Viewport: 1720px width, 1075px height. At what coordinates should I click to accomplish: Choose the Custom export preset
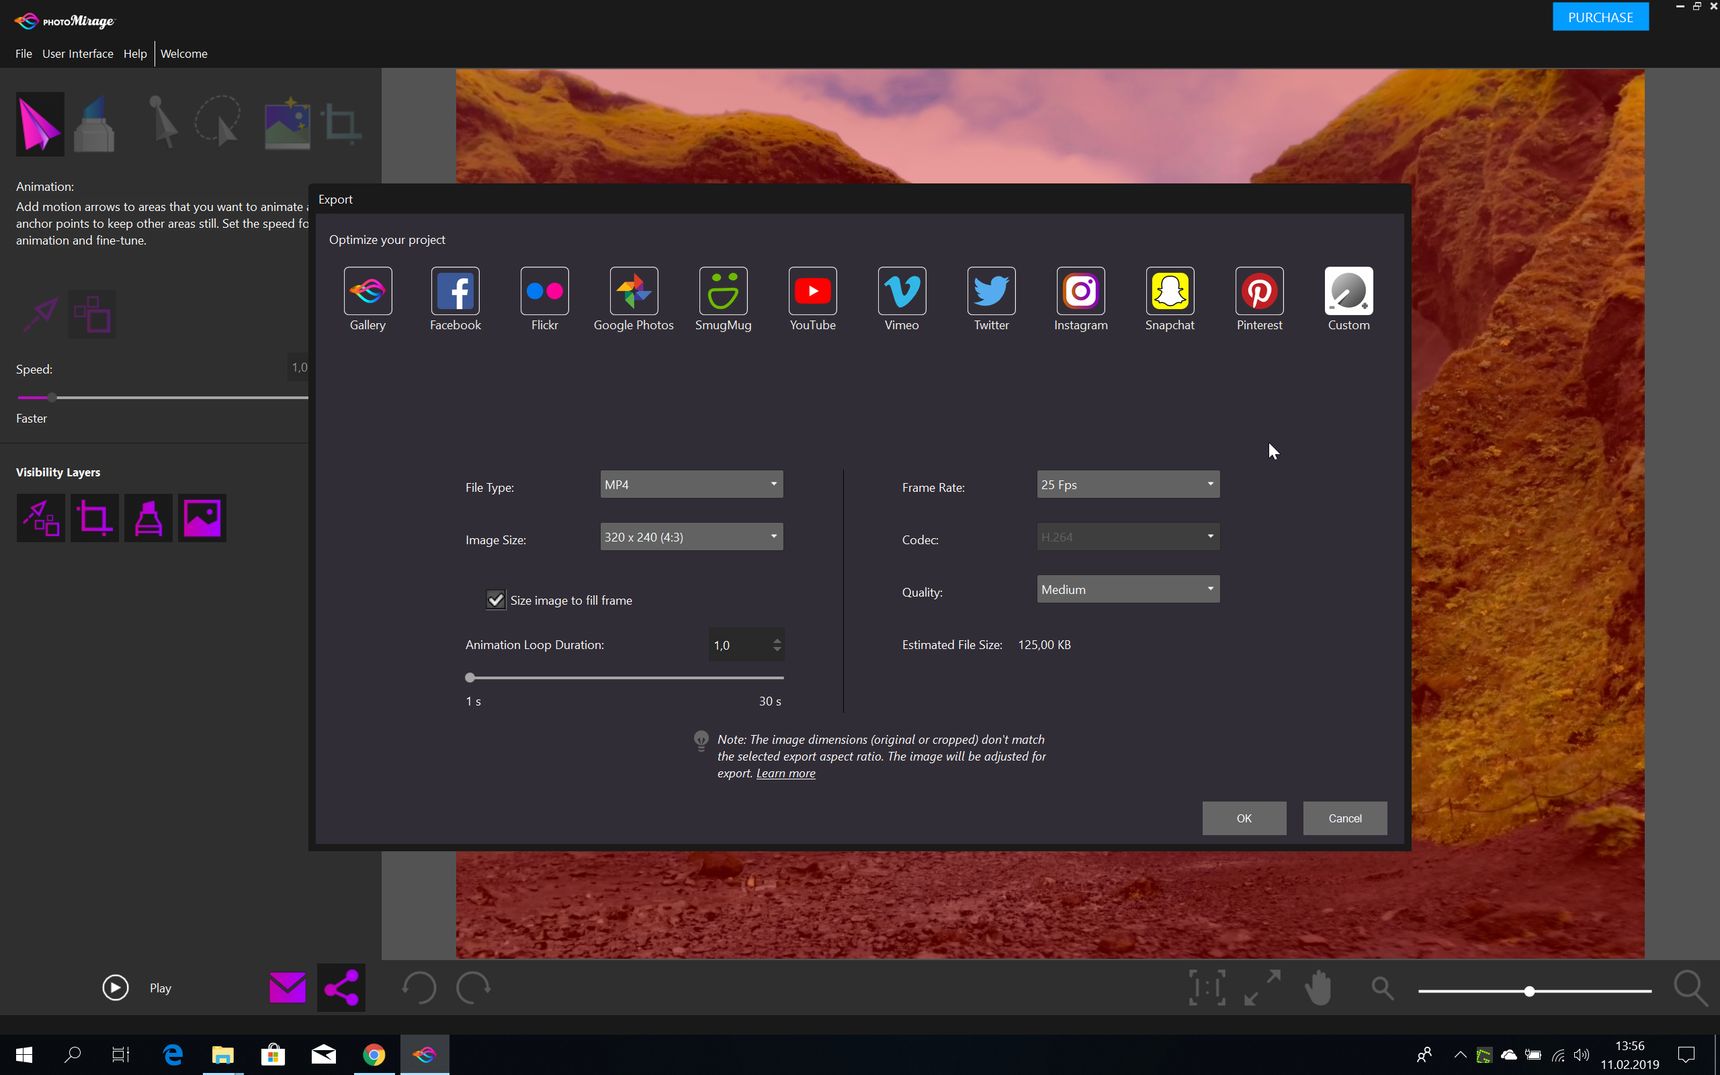(x=1348, y=291)
